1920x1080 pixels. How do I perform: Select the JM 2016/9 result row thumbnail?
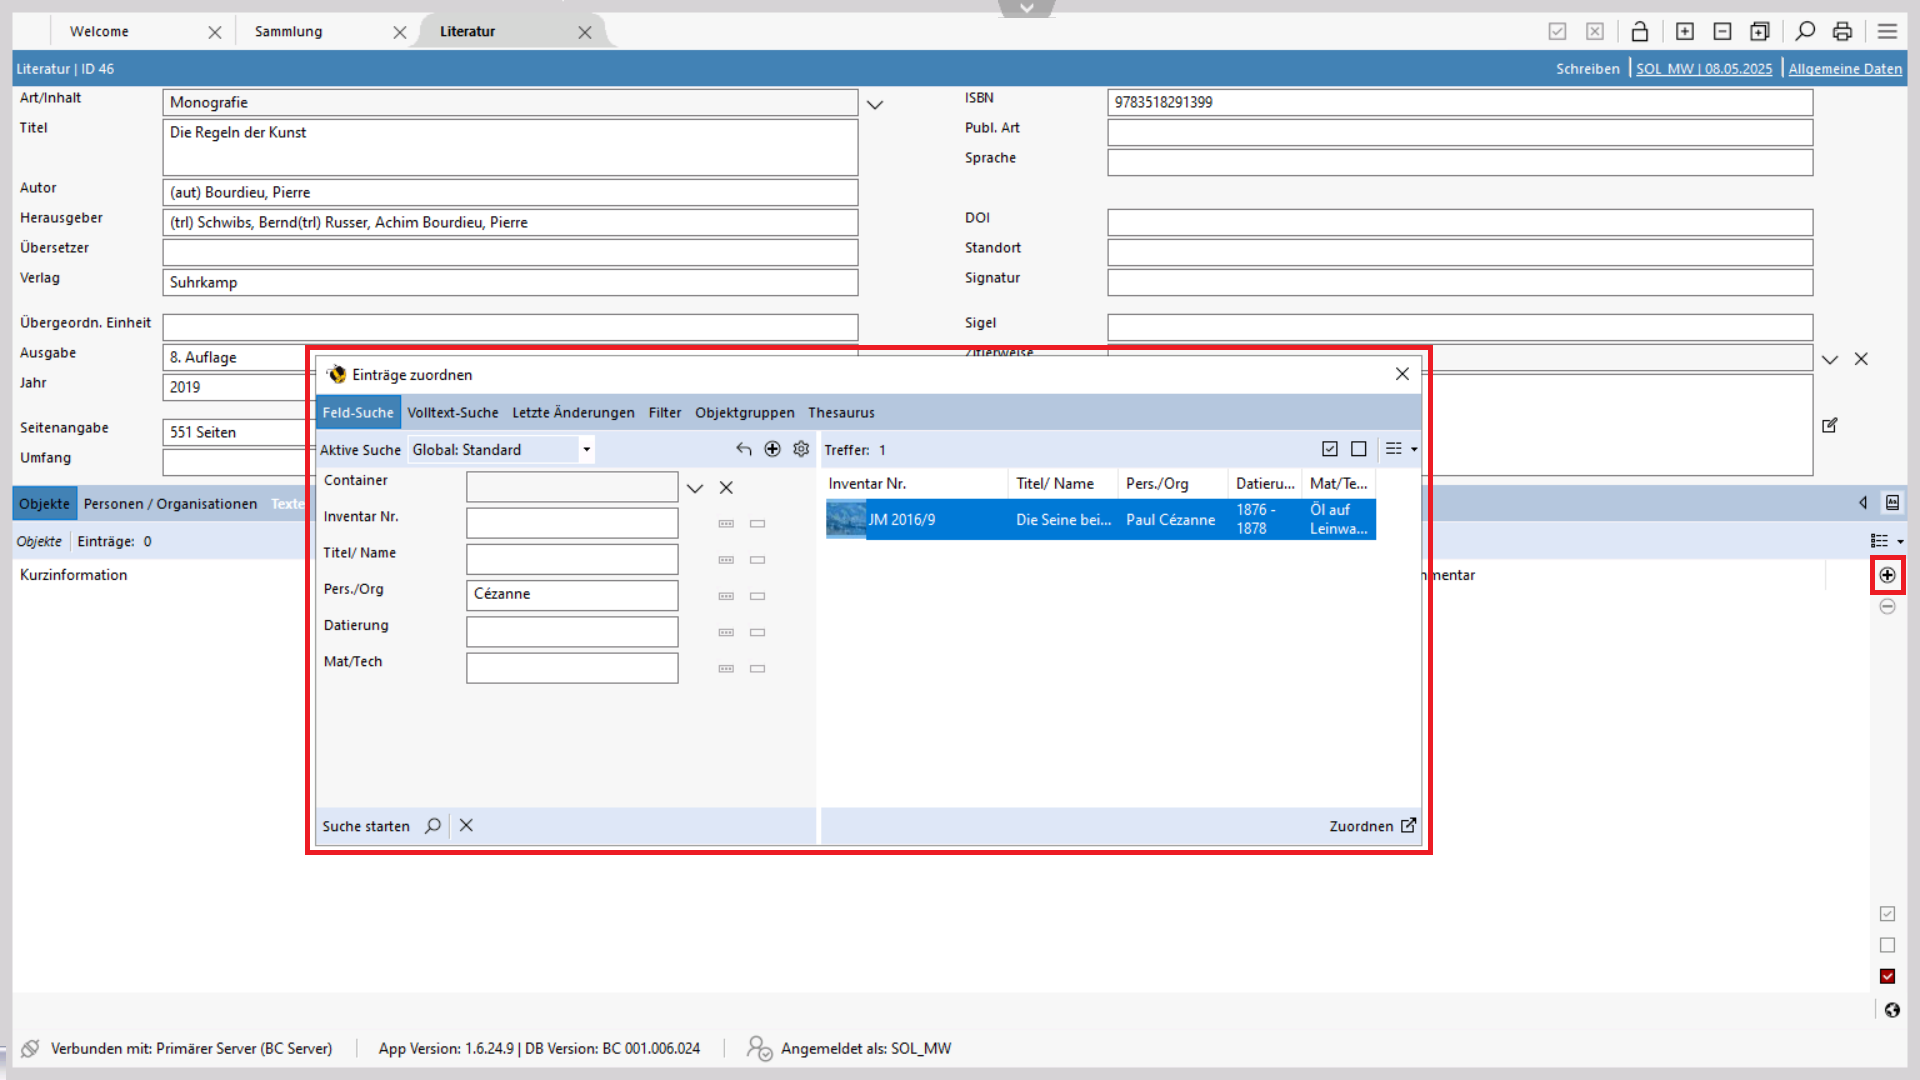click(846, 520)
